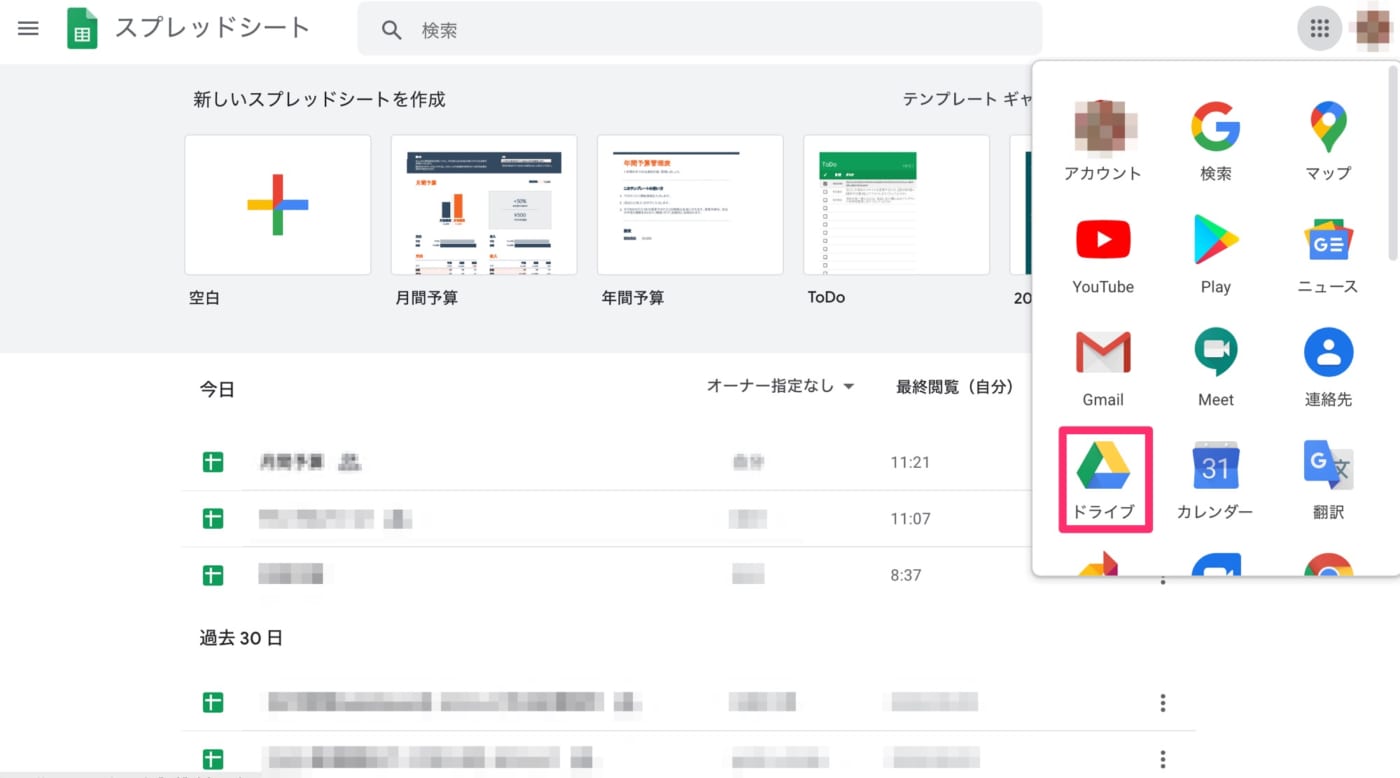Image resolution: width=1400 pixels, height=778 pixels.
Task: Open second file under 過去 30 日
Action: pyautogui.click(x=688, y=757)
